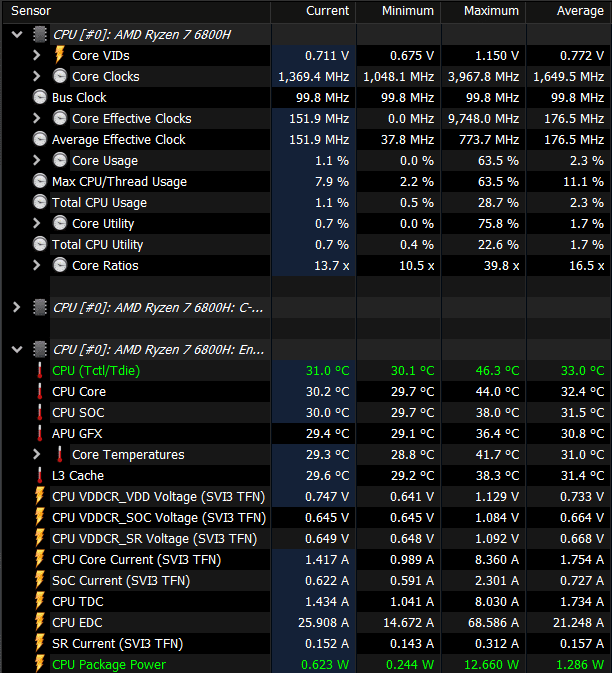This screenshot has height=673, width=612.
Task: Click the gauge icon beside Total CPU Usage
Action: (40, 203)
